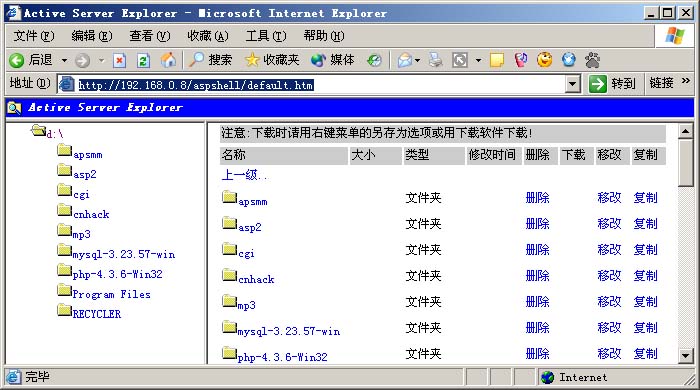Click 删除 link for the asp2 row
700x390 pixels.
(537, 224)
